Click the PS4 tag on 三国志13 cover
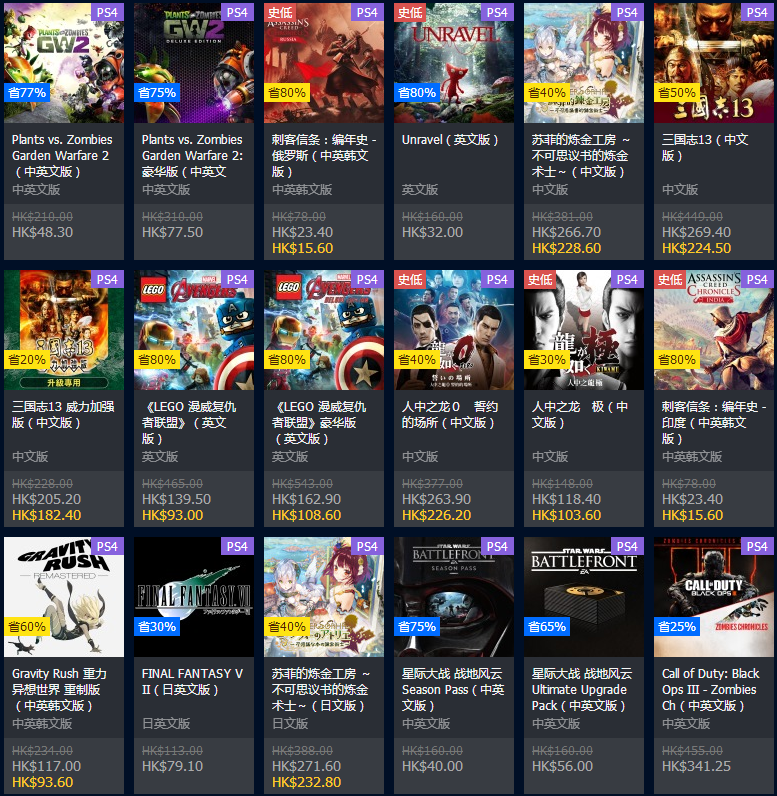 [757, 12]
